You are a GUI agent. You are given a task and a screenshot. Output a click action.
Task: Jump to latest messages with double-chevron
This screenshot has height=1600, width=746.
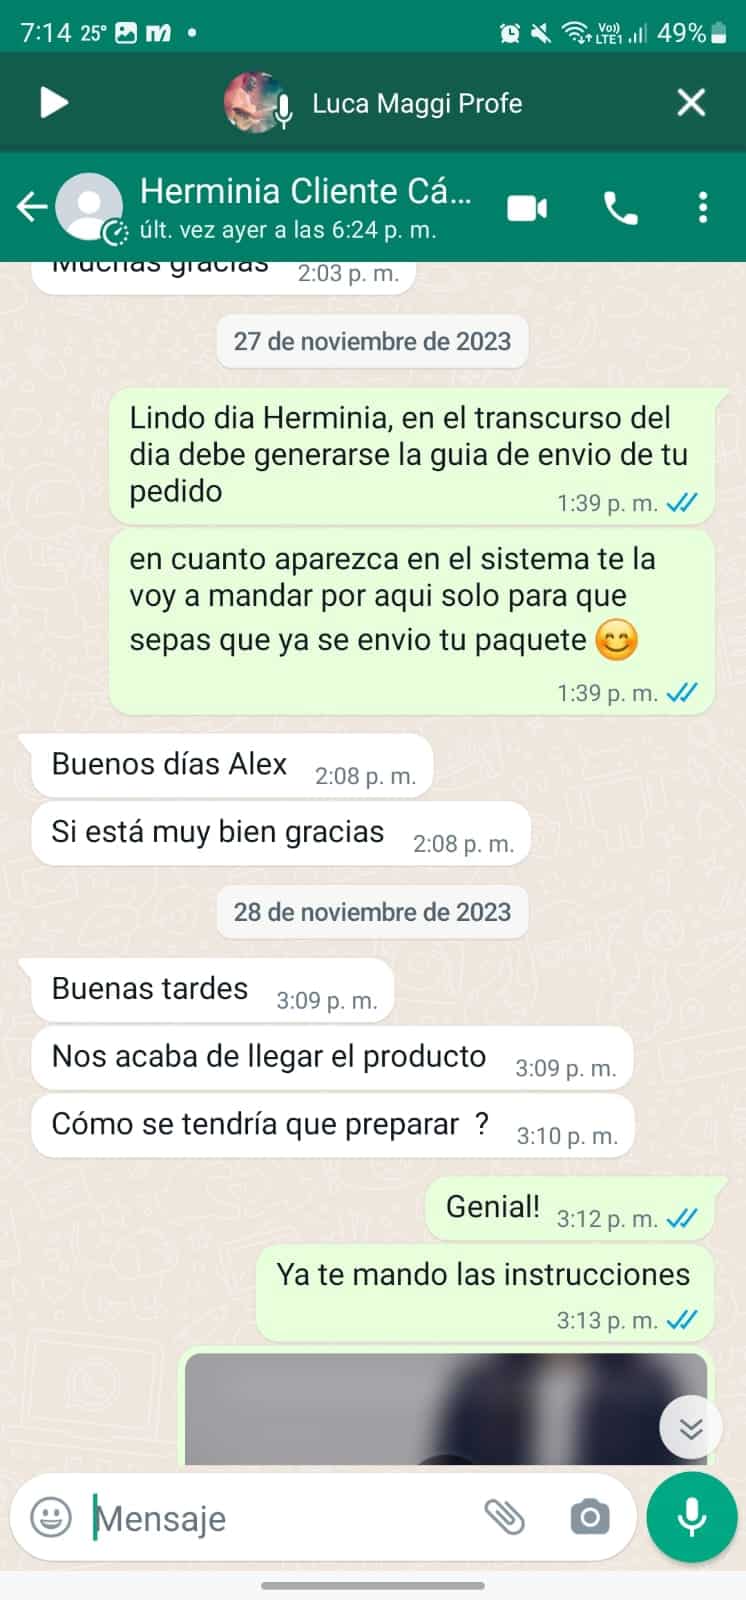pos(691,1427)
